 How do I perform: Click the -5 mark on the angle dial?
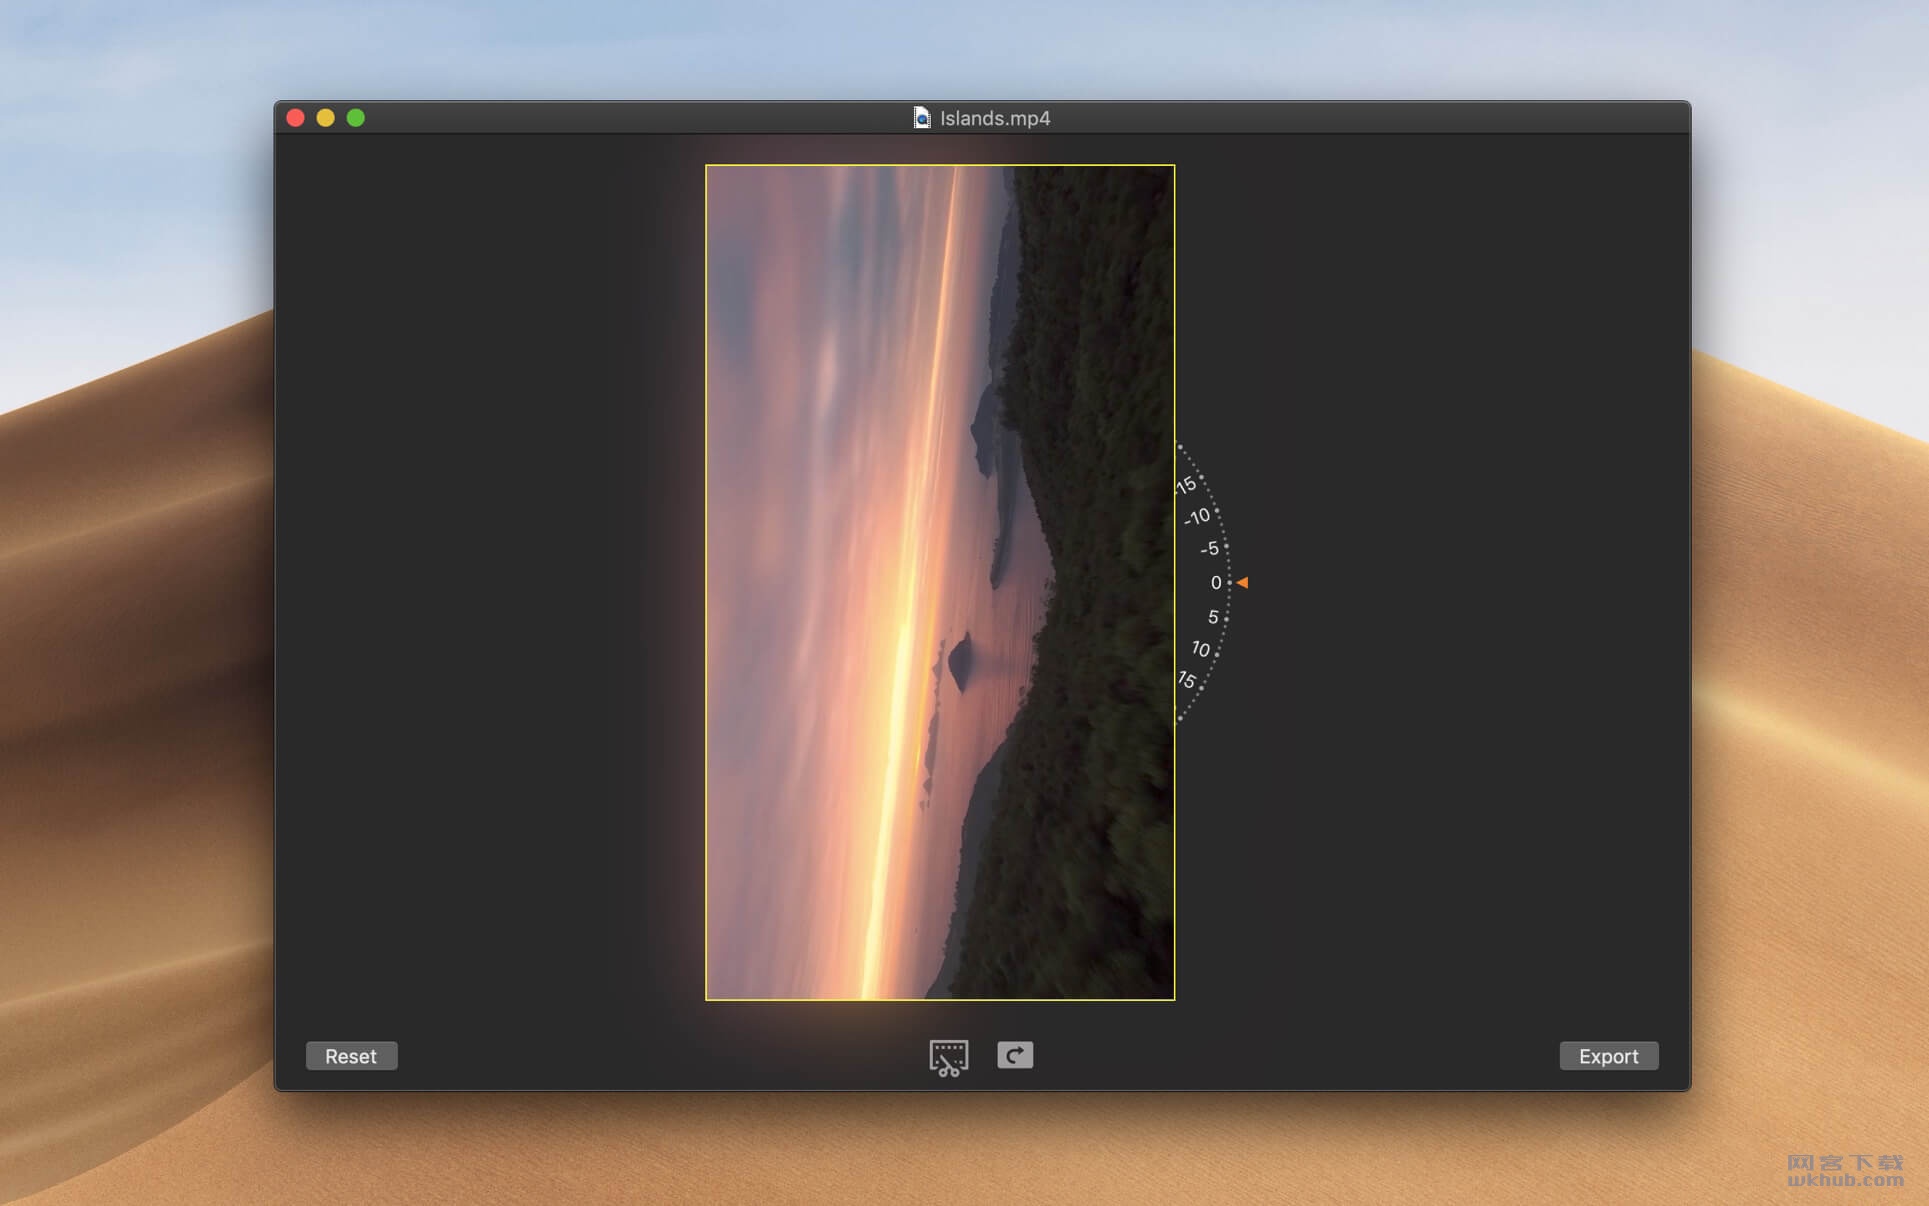pyautogui.click(x=1209, y=548)
